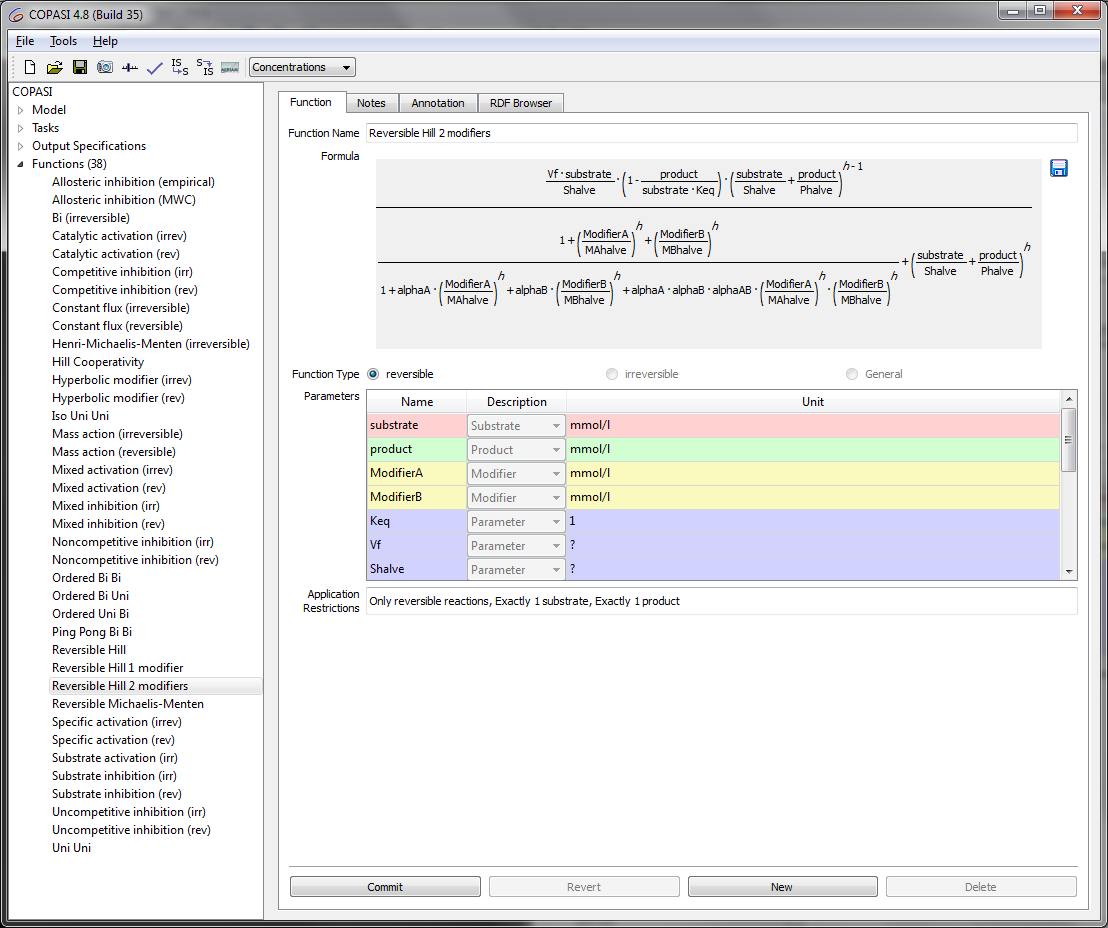Click the New document toolbar icon
The height and width of the screenshot is (928, 1108).
[30, 68]
